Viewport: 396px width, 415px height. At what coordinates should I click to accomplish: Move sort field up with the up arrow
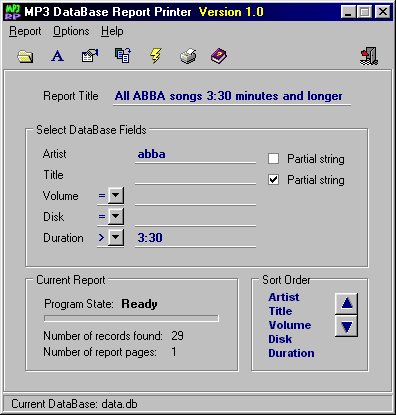[x=346, y=304]
